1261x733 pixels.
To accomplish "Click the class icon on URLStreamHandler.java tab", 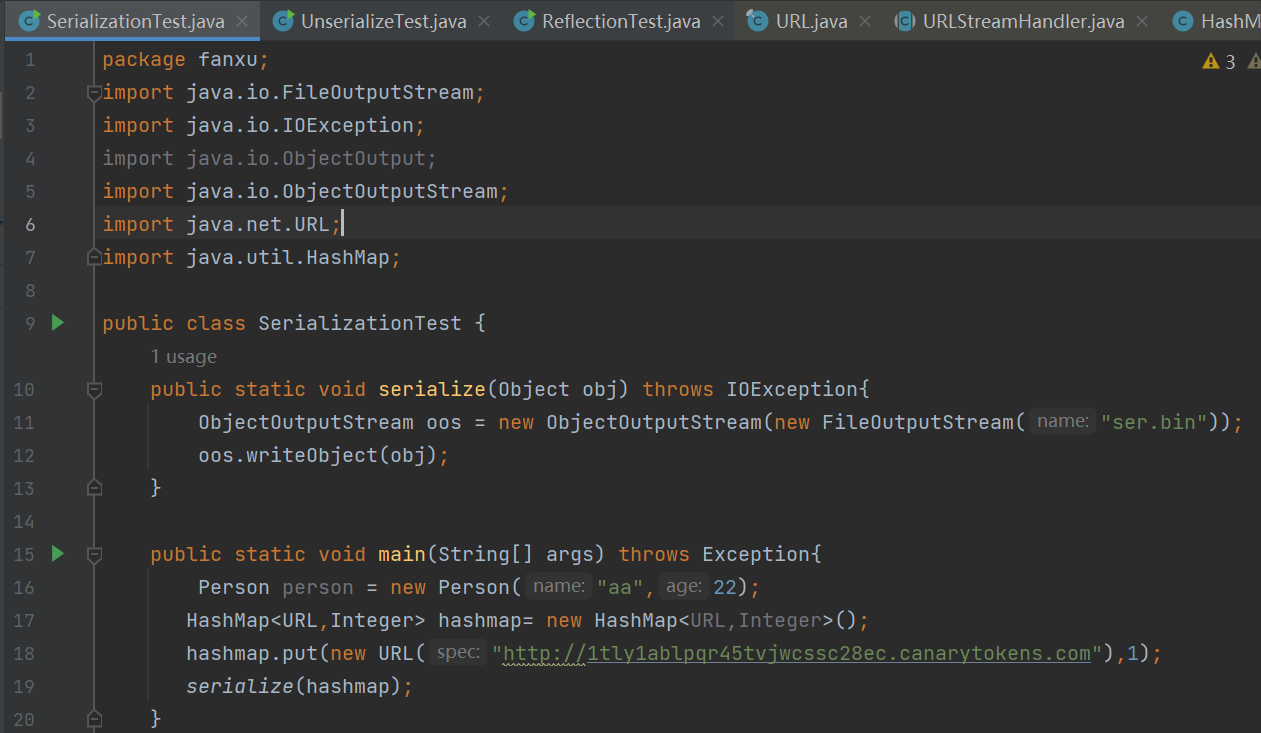I will click(904, 21).
